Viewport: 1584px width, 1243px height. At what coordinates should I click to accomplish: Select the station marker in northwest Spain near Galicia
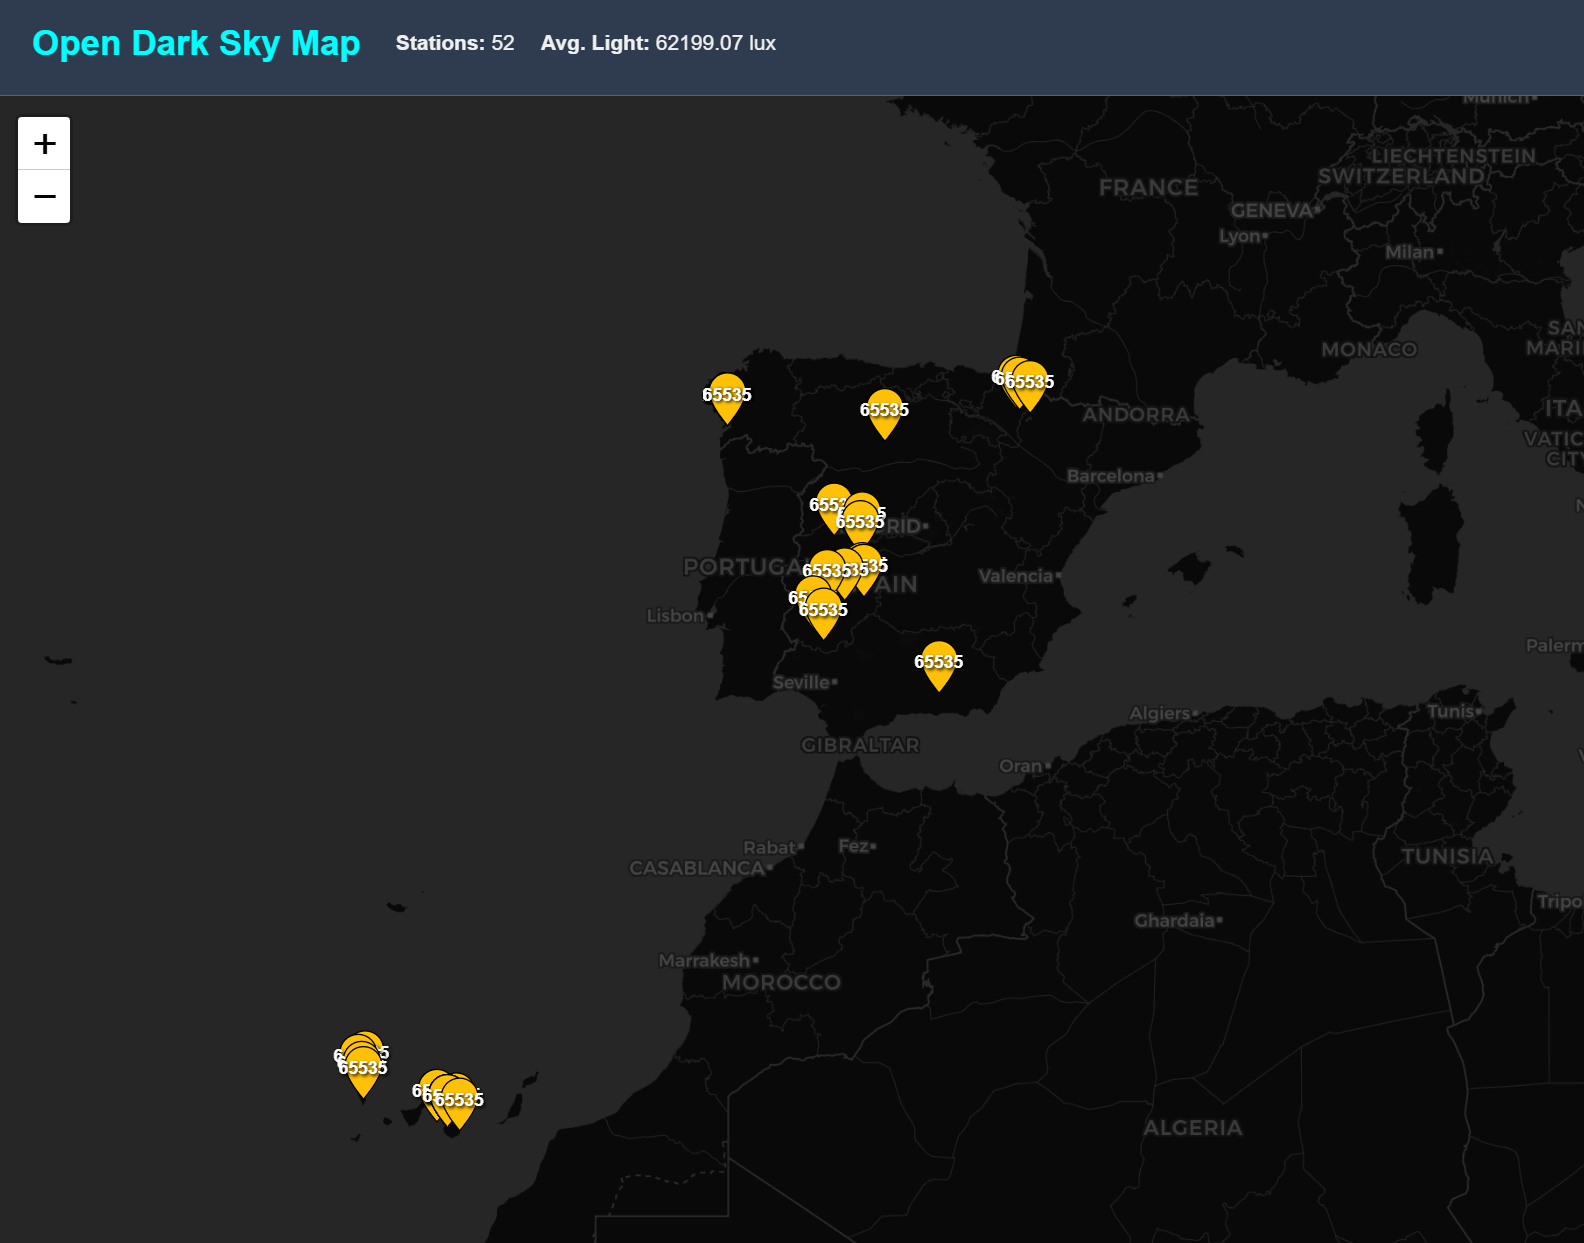click(727, 398)
